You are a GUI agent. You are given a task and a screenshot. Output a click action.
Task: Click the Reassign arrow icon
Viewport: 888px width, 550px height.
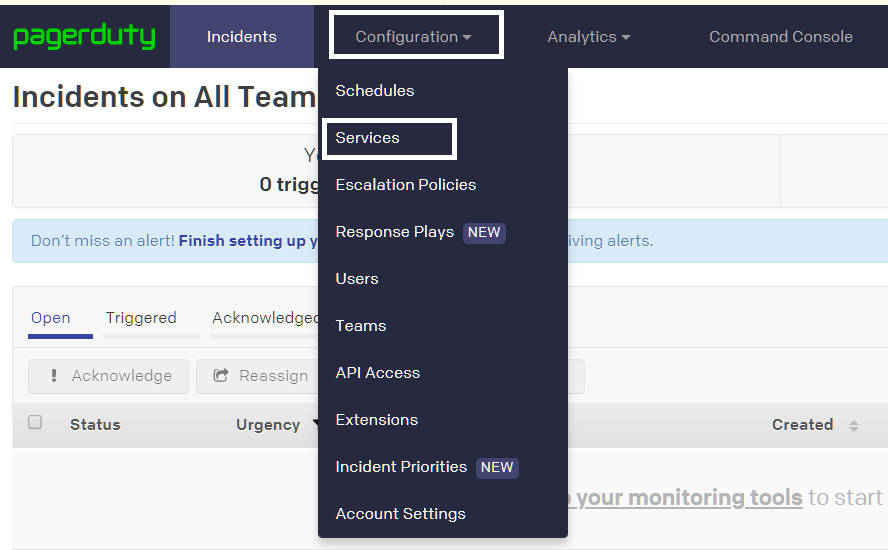point(221,376)
